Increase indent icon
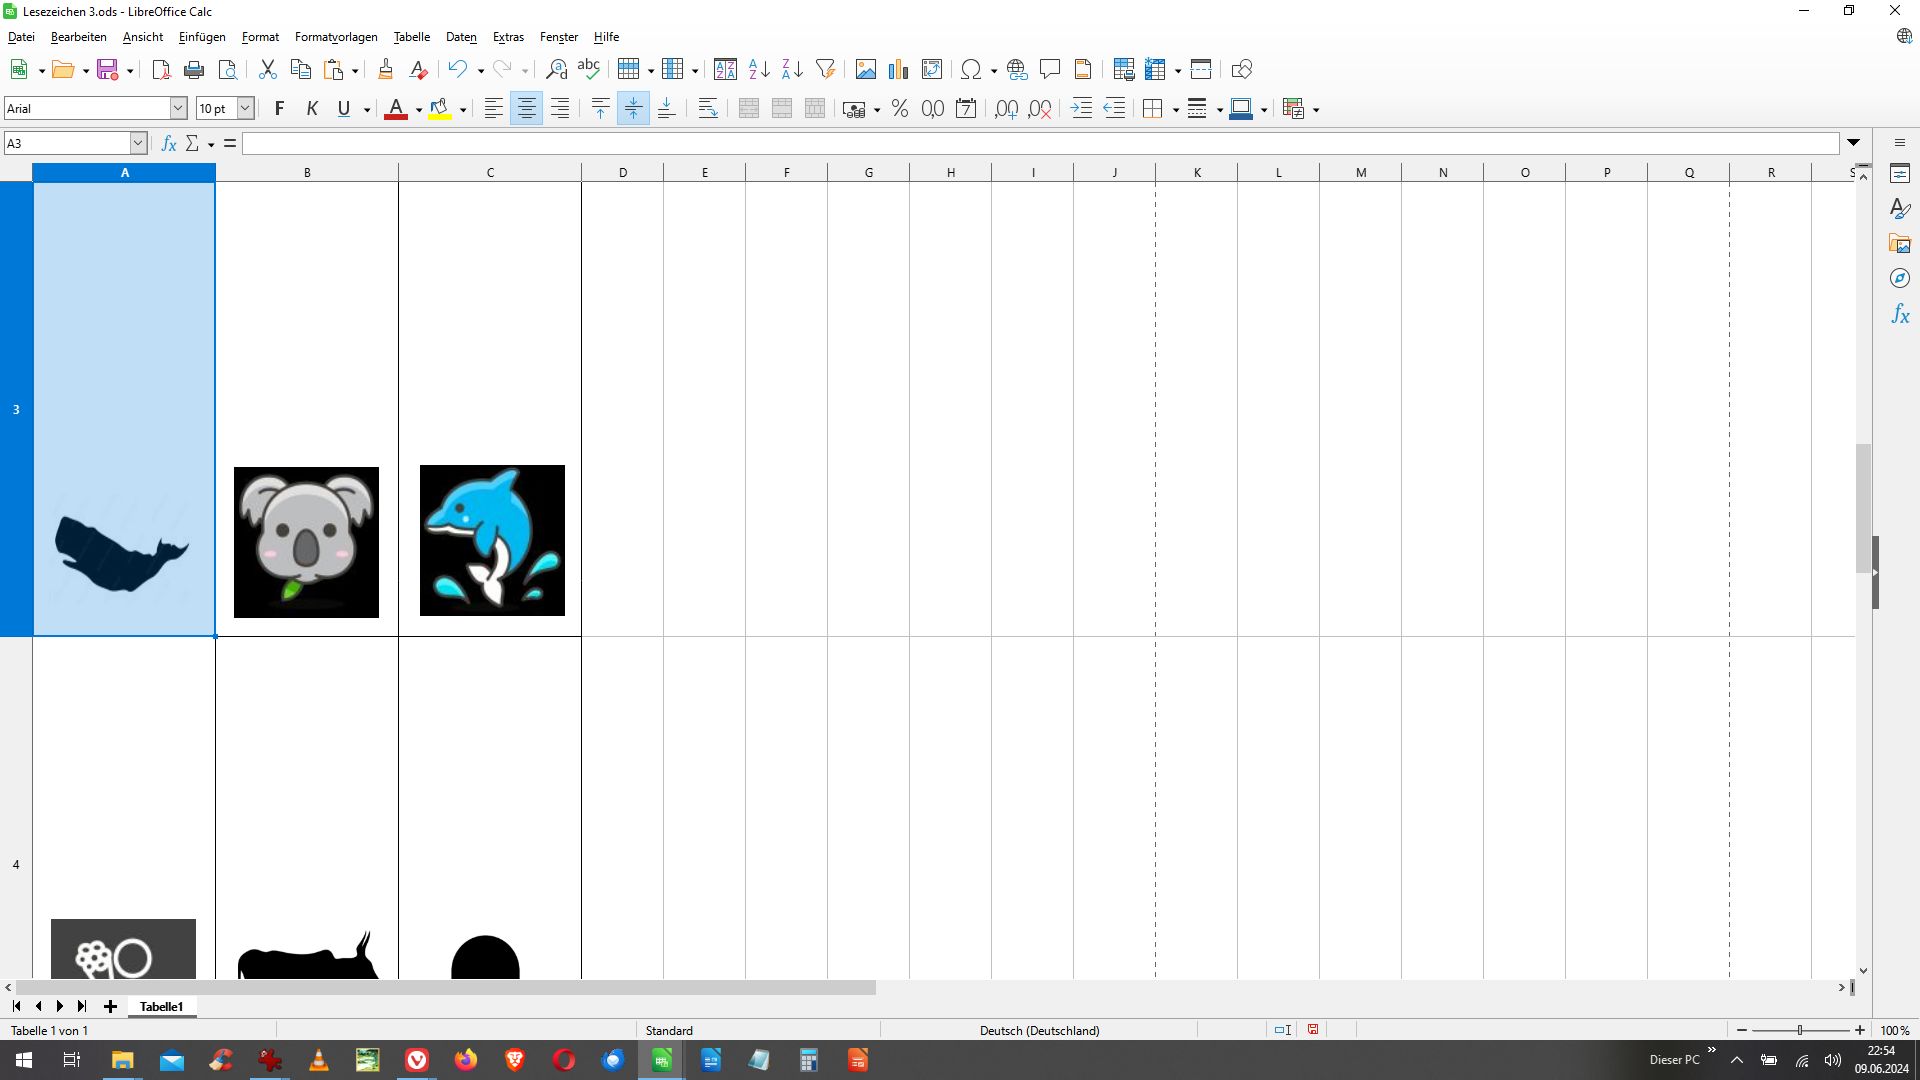This screenshot has height=1080, width=1920. (x=1081, y=109)
